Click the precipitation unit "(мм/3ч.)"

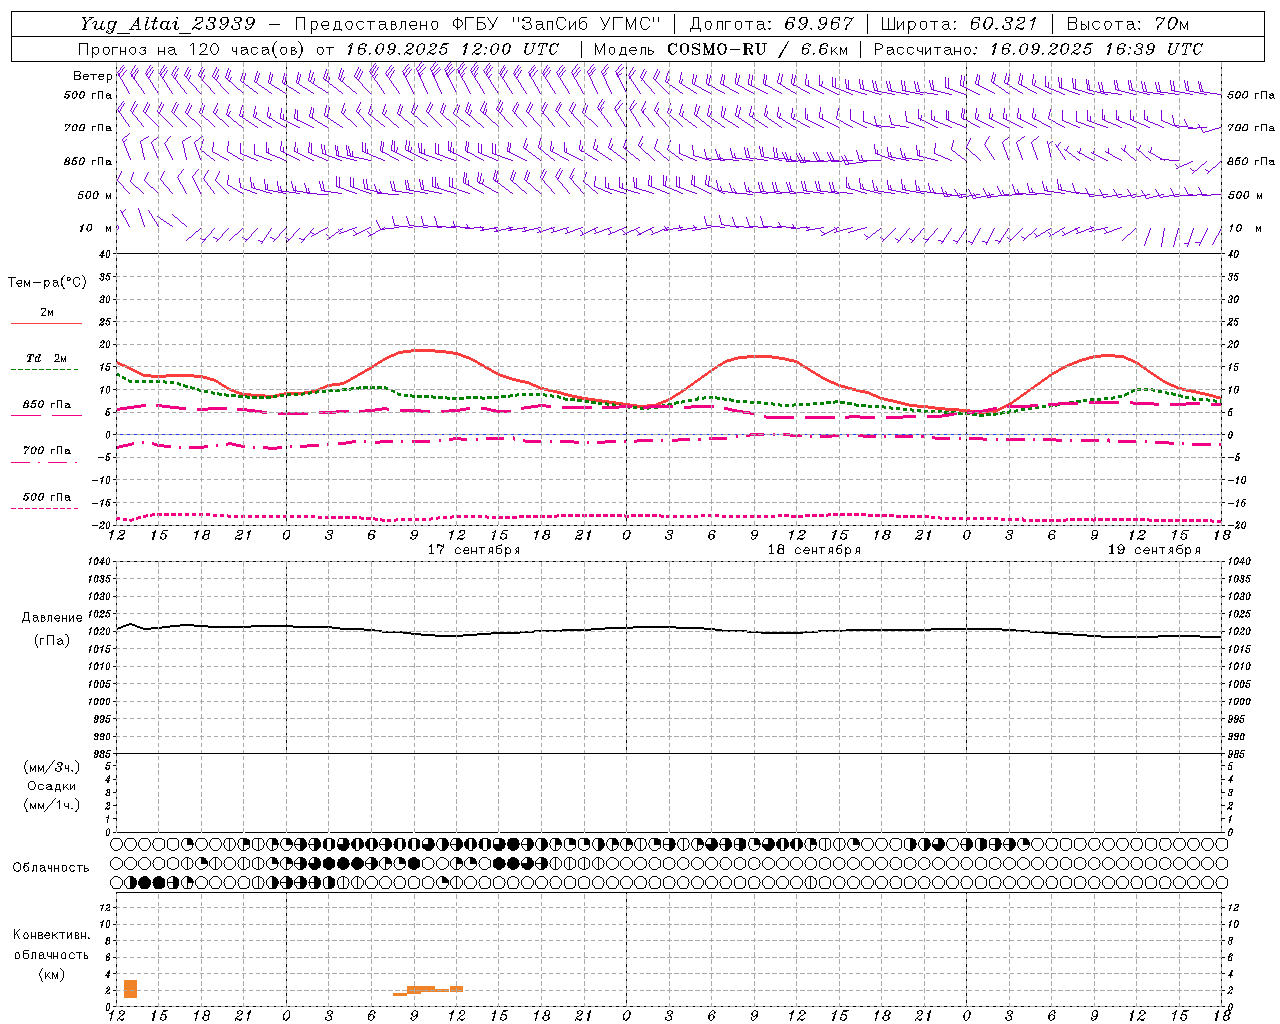[x=52, y=767]
